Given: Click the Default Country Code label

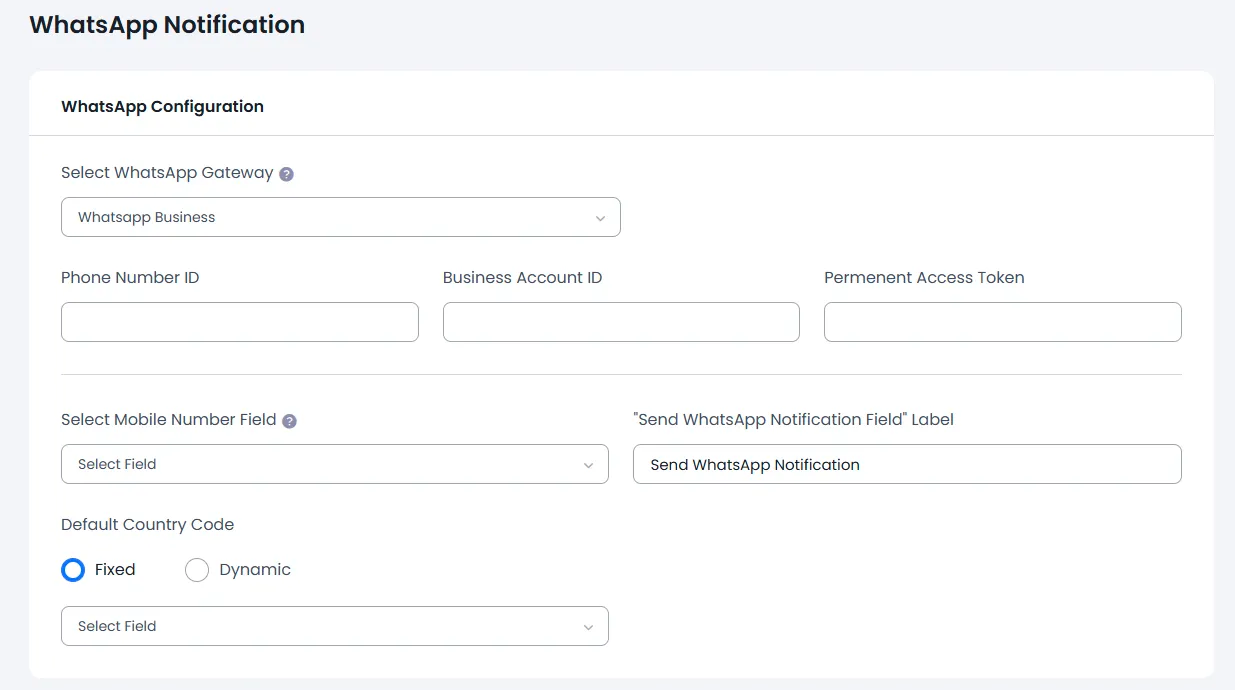Looking at the screenshot, I should 147,524.
